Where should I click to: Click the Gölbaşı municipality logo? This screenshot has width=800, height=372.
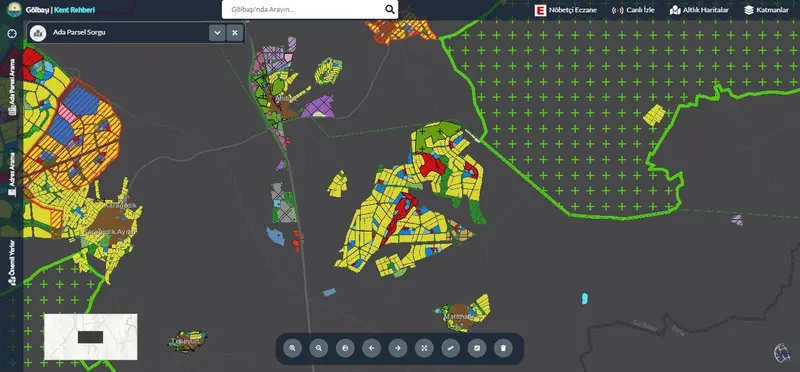pyautogui.click(x=14, y=9)
